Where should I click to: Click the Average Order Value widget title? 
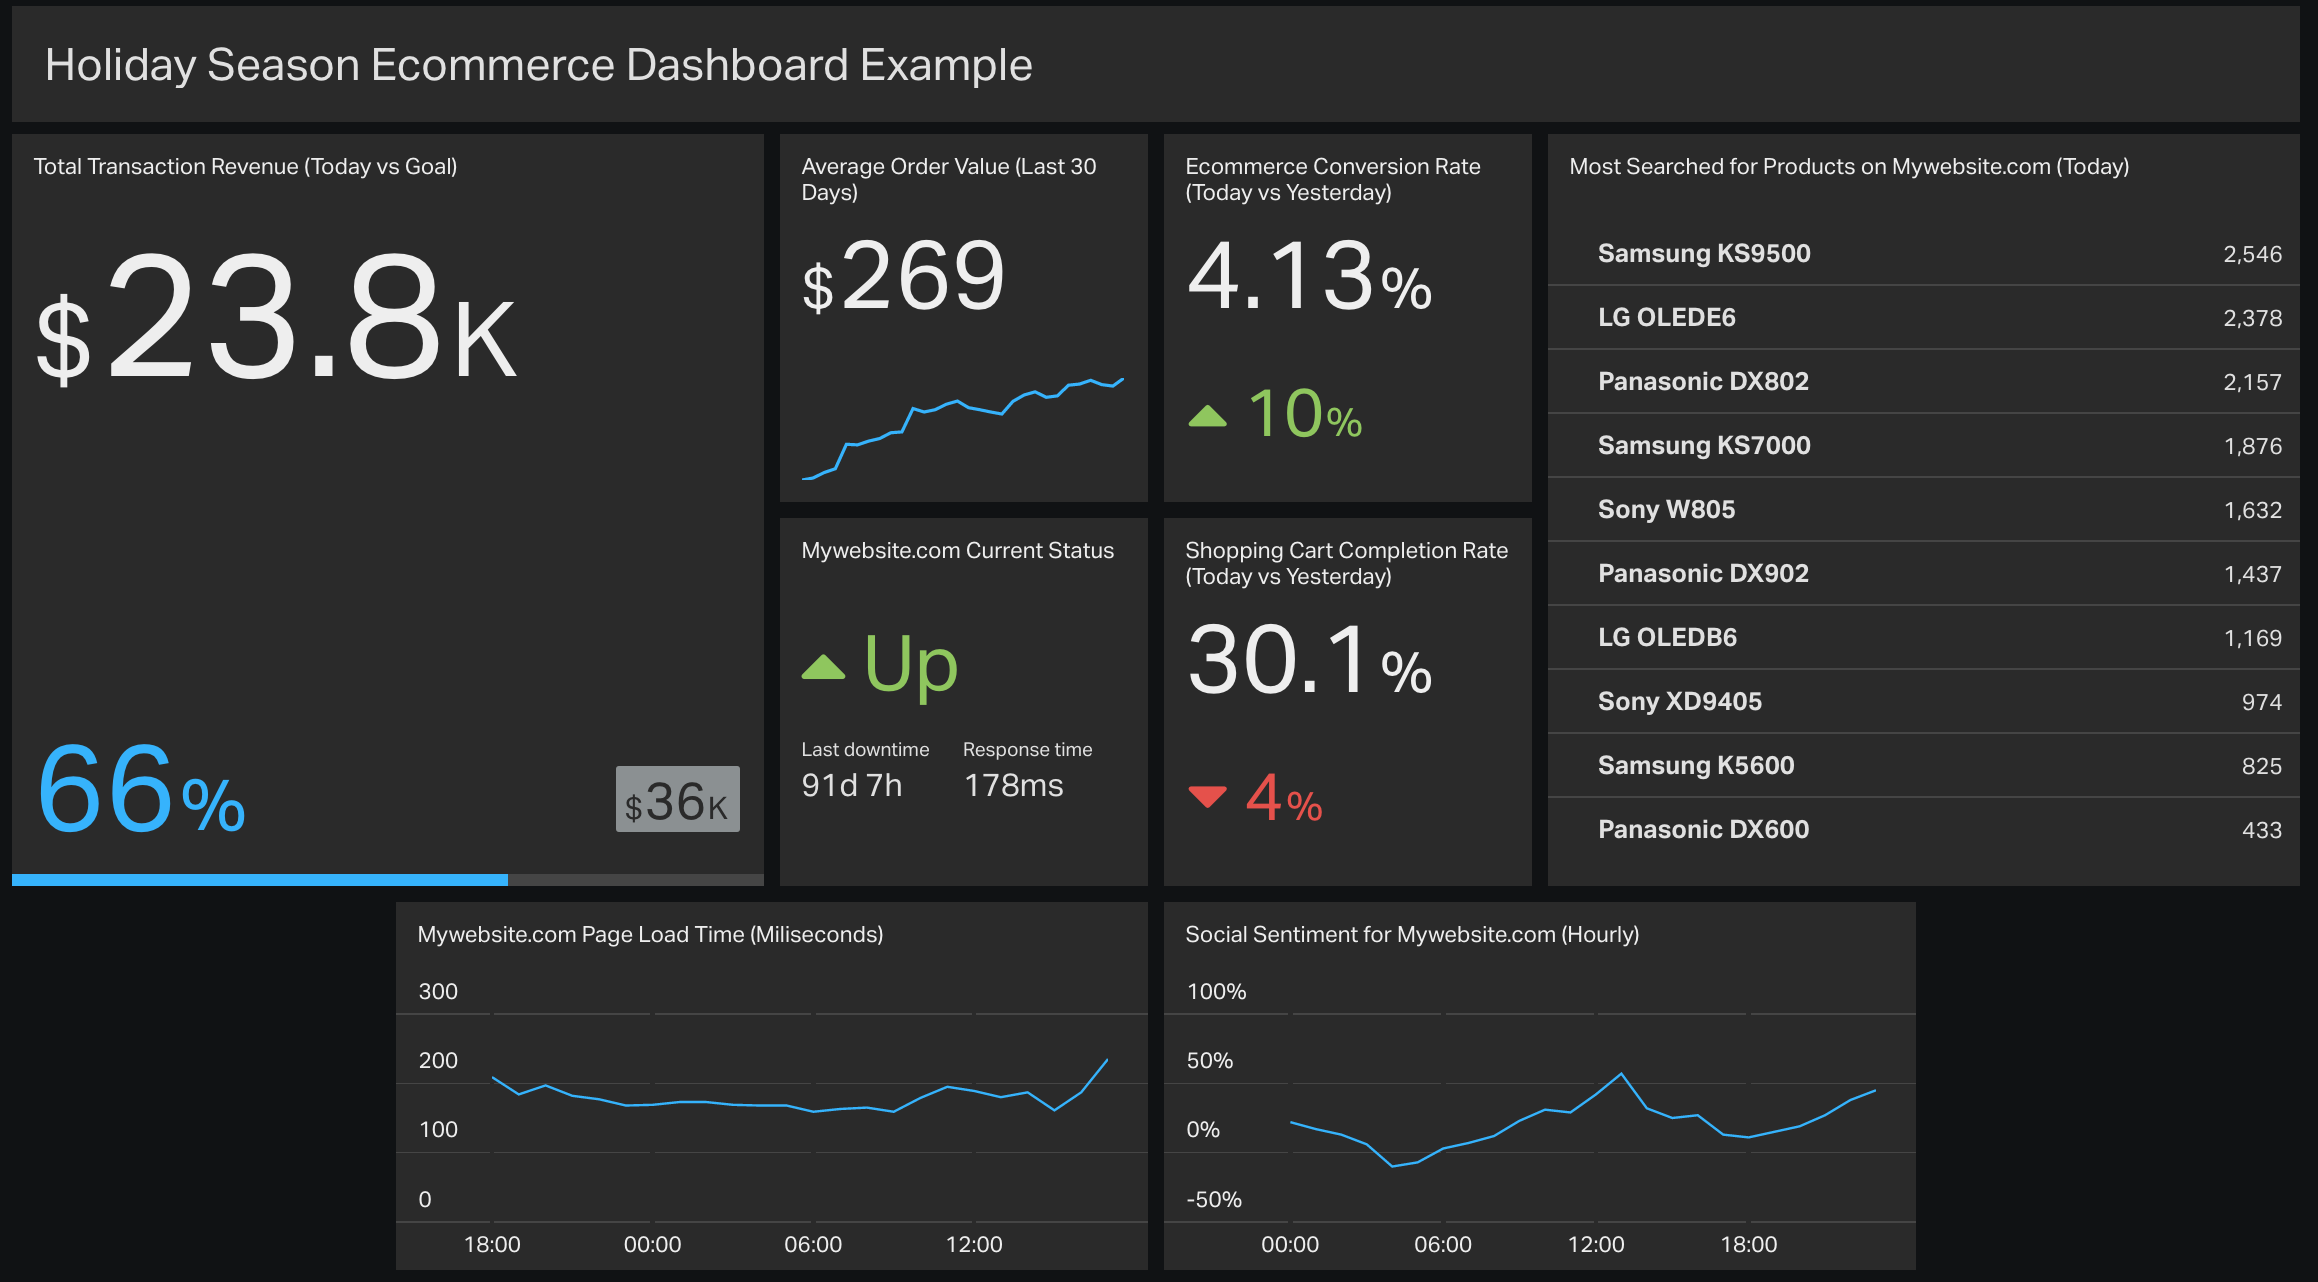pyautogui.click(x=949, y=180)
